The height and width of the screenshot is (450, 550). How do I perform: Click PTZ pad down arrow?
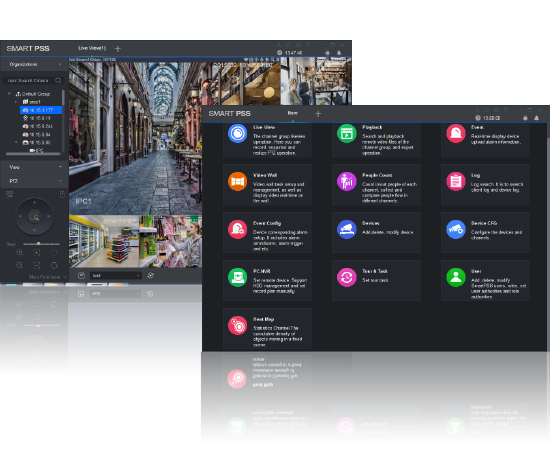tap(34, 230)
